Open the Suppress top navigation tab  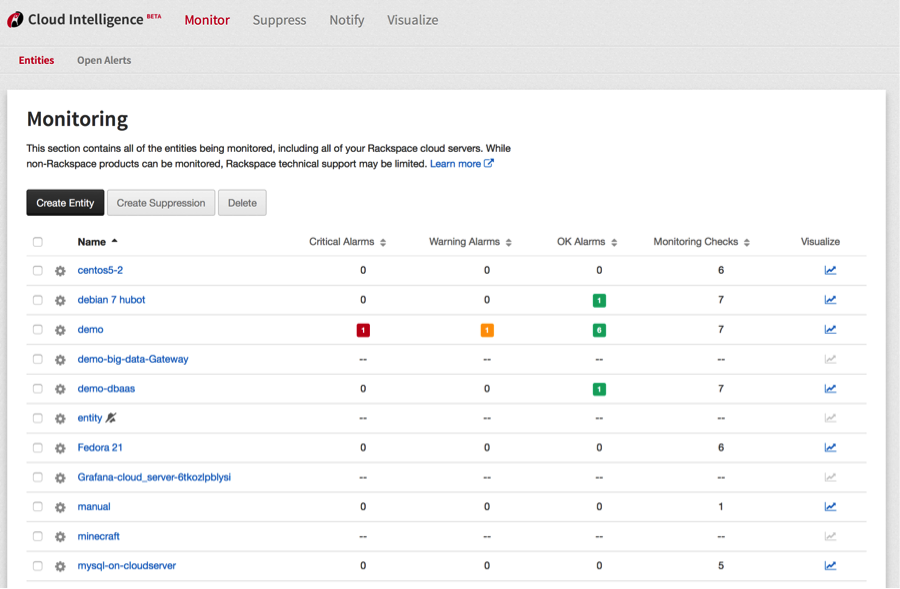click(x=280, y=20)
